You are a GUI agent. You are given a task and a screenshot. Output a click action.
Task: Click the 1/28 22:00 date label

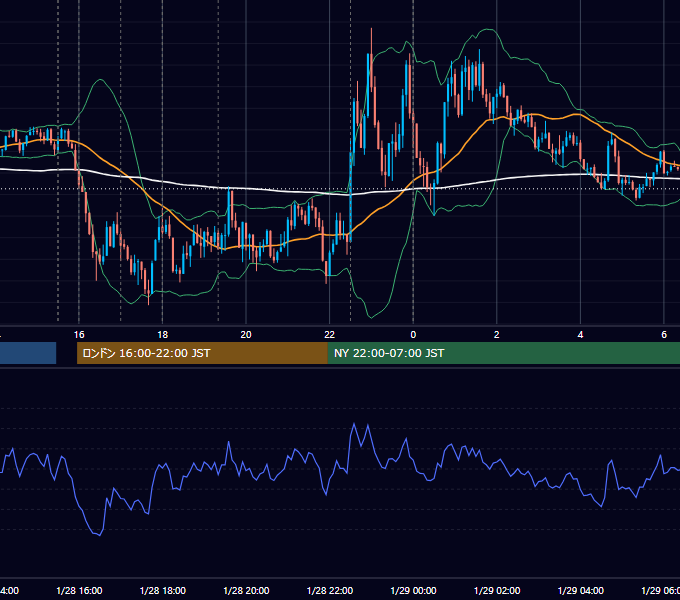(x=330, y=590)
